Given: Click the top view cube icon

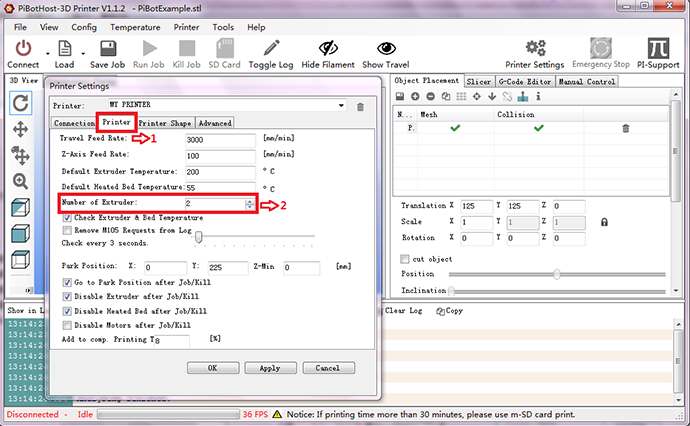Looking at the screenshot, I should (21, 259).
